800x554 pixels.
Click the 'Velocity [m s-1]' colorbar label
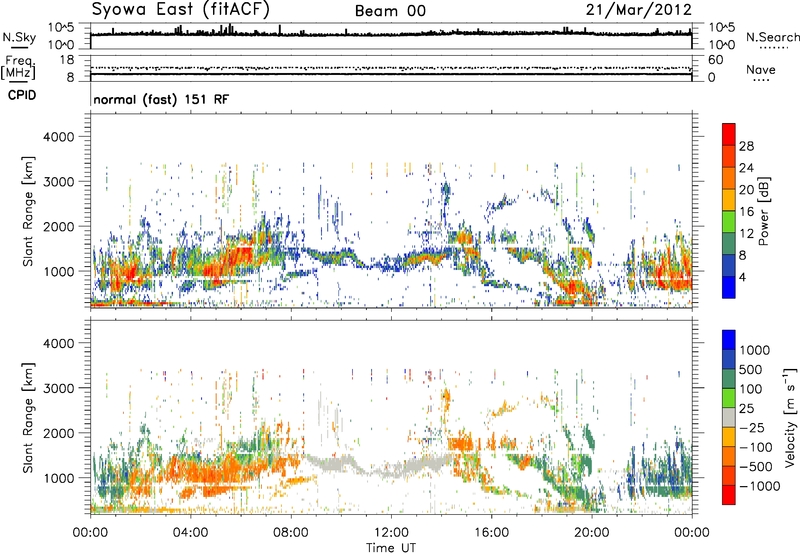coord(790,417)
